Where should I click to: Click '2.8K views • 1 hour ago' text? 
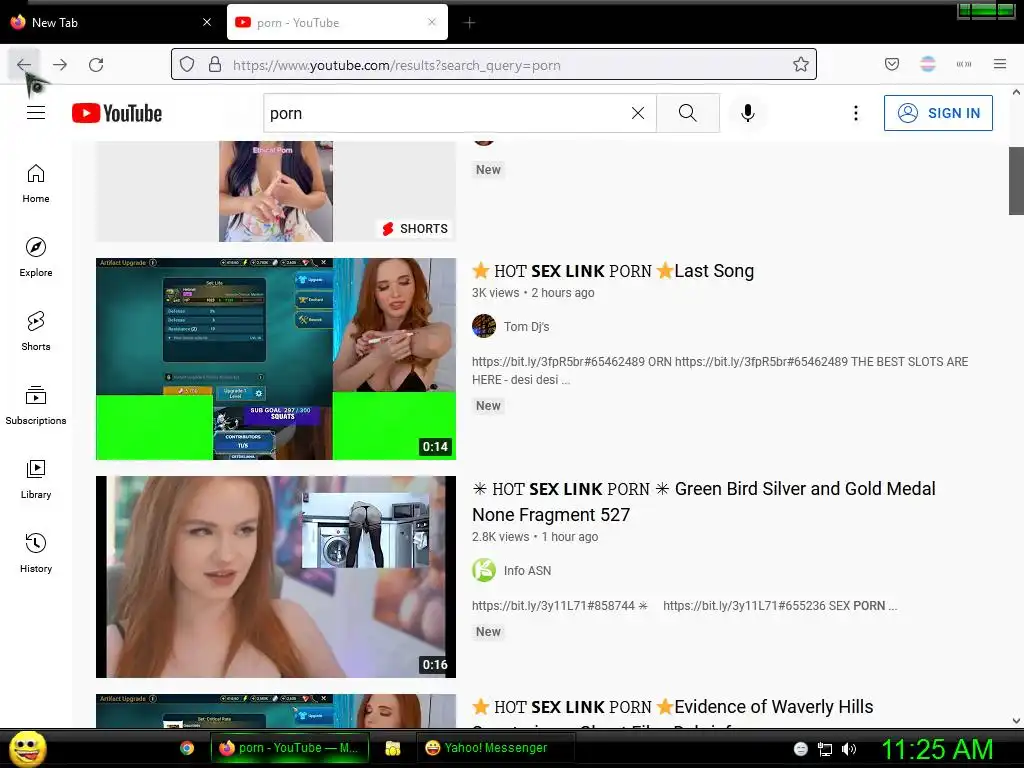535,537
